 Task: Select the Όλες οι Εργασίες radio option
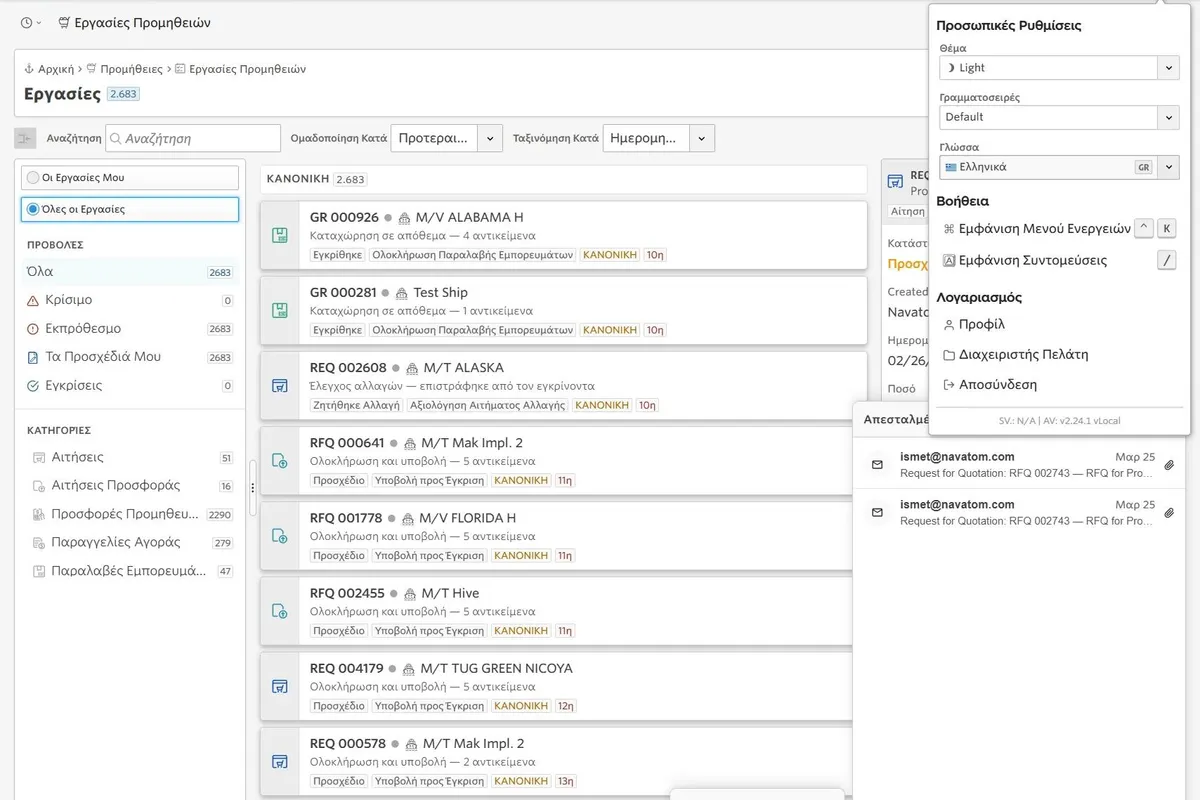pyautogui.click(x=34, y=209)
